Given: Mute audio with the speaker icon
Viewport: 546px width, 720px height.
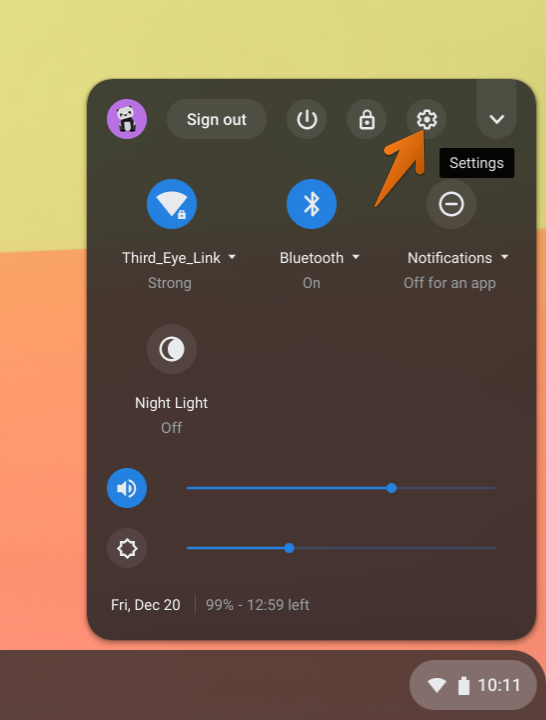Looking at the screenshot, I should point(127,488).
